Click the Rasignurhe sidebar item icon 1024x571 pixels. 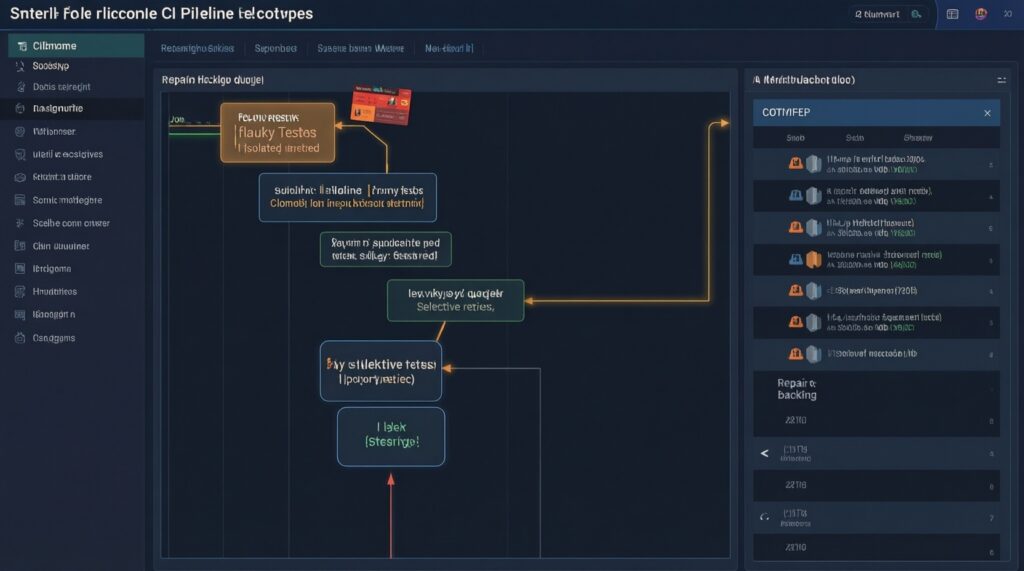pyautogui.click(x=20, y=108)
